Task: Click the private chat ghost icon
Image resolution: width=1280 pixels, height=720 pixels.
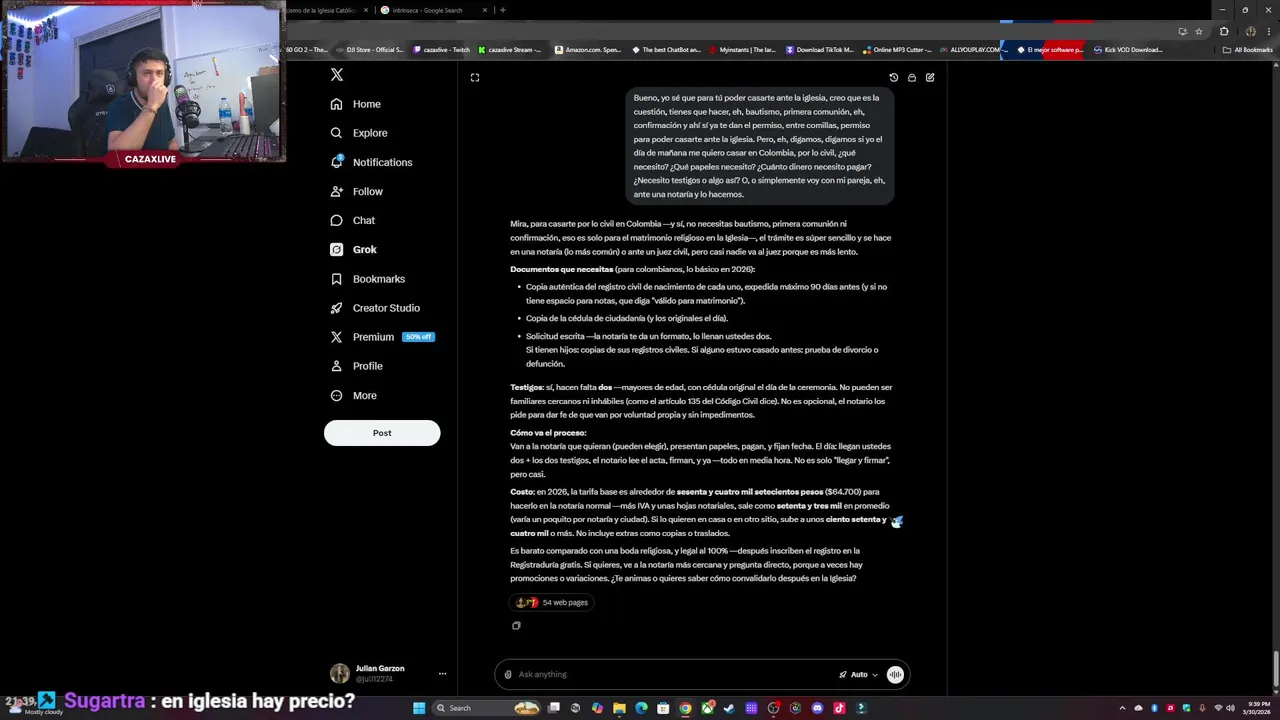Action: click(912, 77)
